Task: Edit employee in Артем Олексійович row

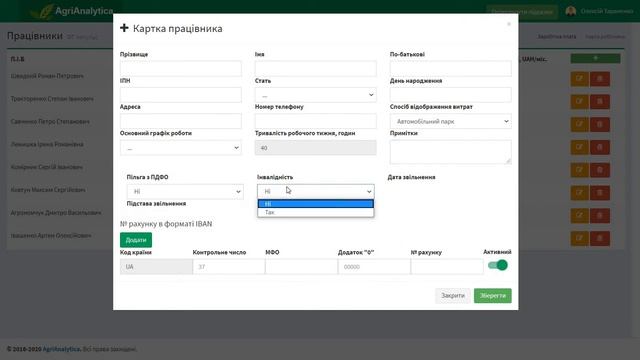Action: click(x=579, y=238)
